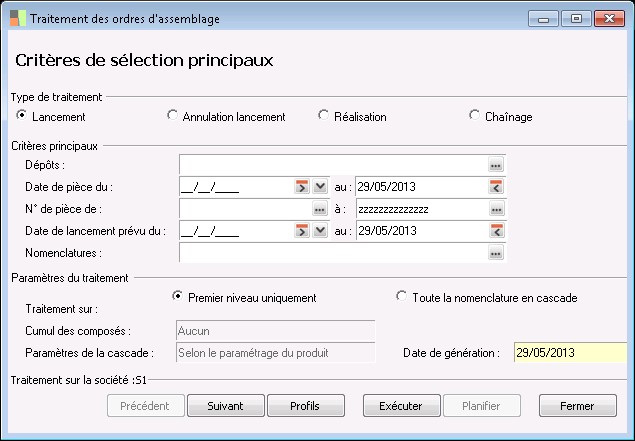The width and height of the screenshot is (635, 441).
Task: Enable 'Toute la nomenclature en cascade'
Action: pos(402,296)
